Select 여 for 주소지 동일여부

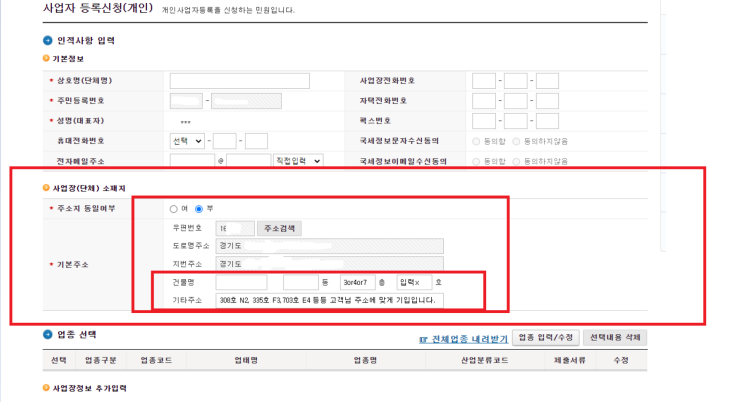pos(173,209)
